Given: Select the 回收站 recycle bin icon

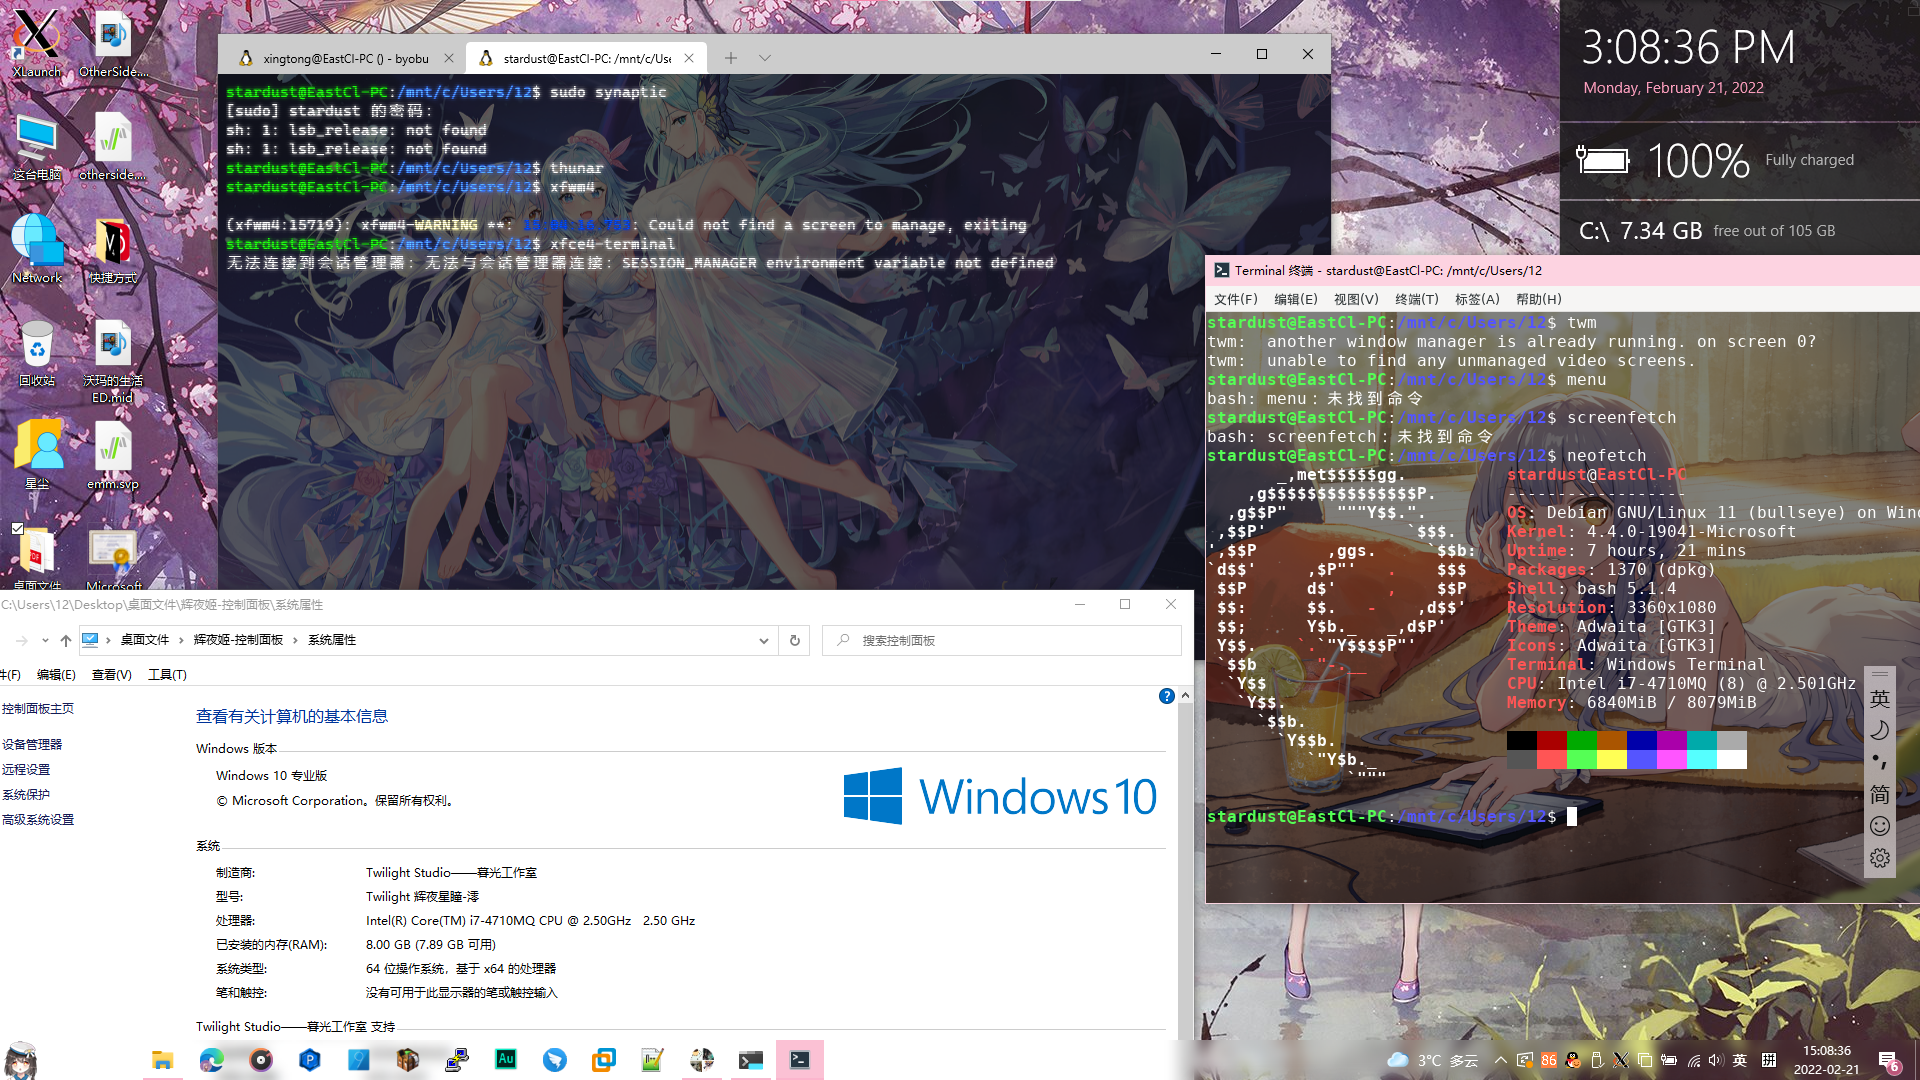Looking at the screenshot, I should click(x=36, y=353).
